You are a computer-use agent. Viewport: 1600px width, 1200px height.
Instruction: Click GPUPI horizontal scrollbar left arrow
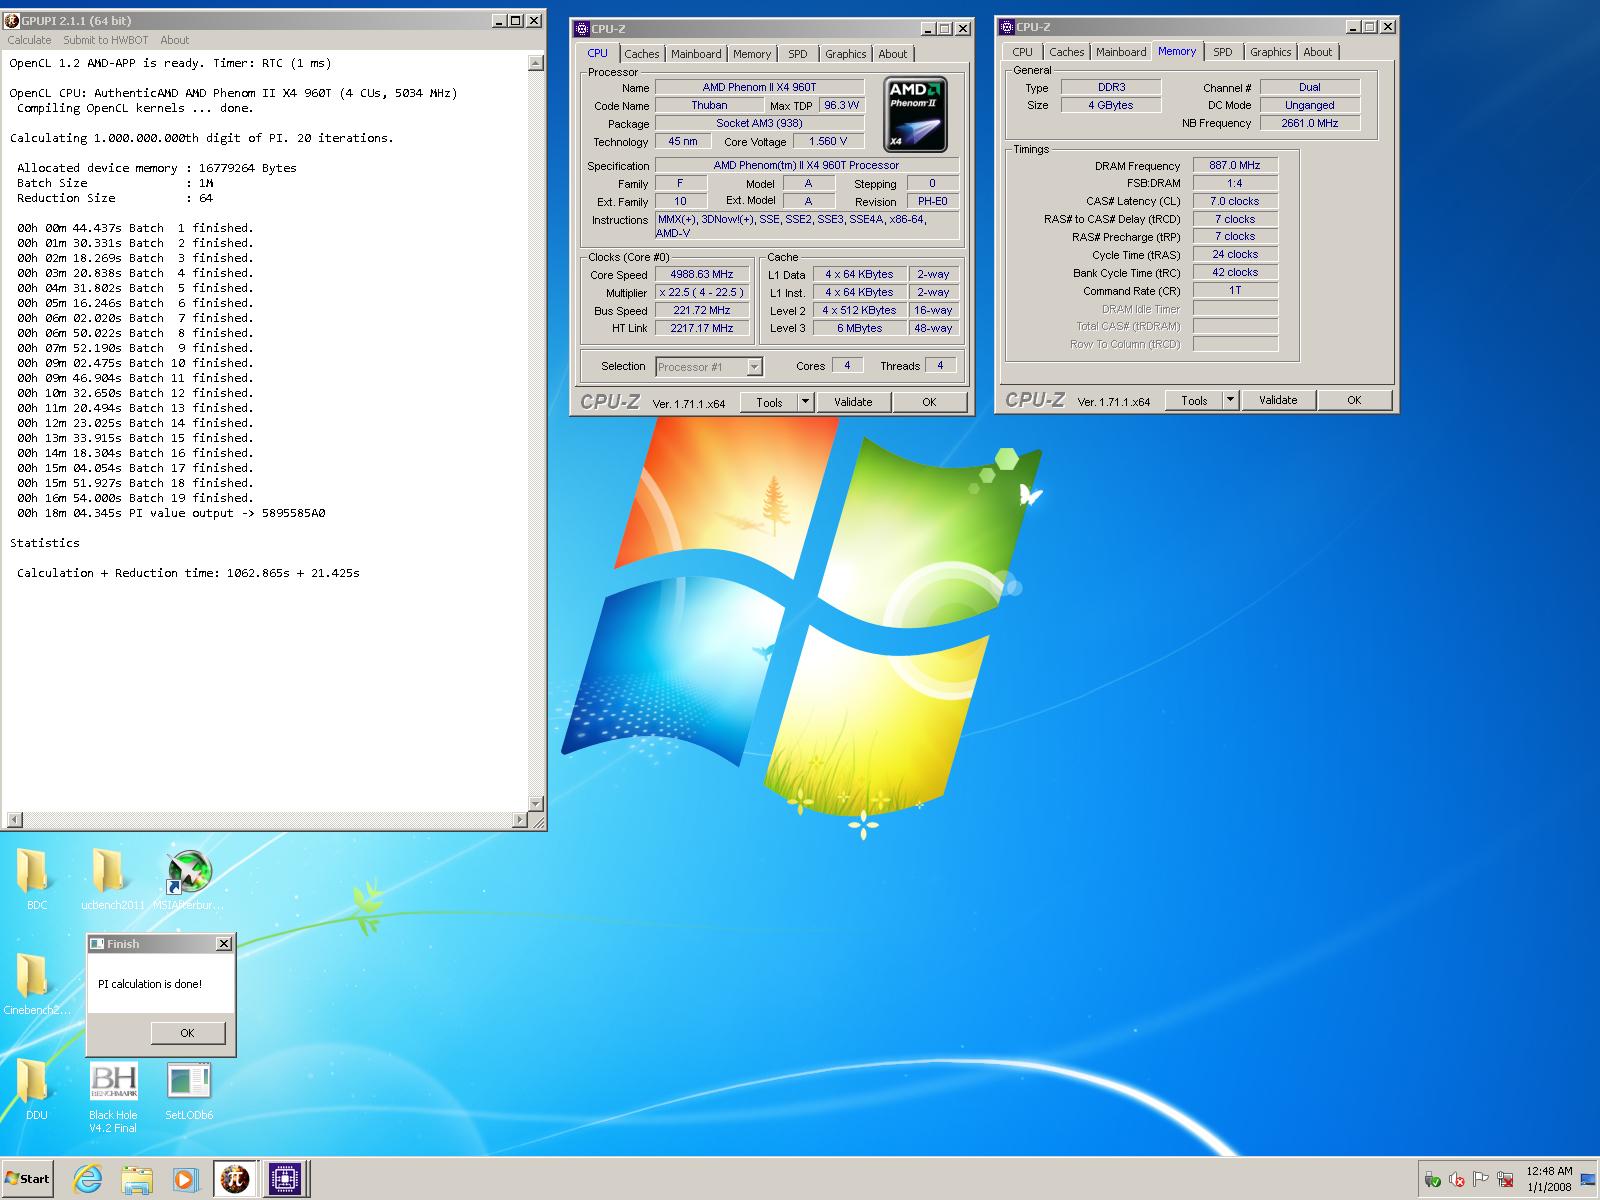(13, 820)
